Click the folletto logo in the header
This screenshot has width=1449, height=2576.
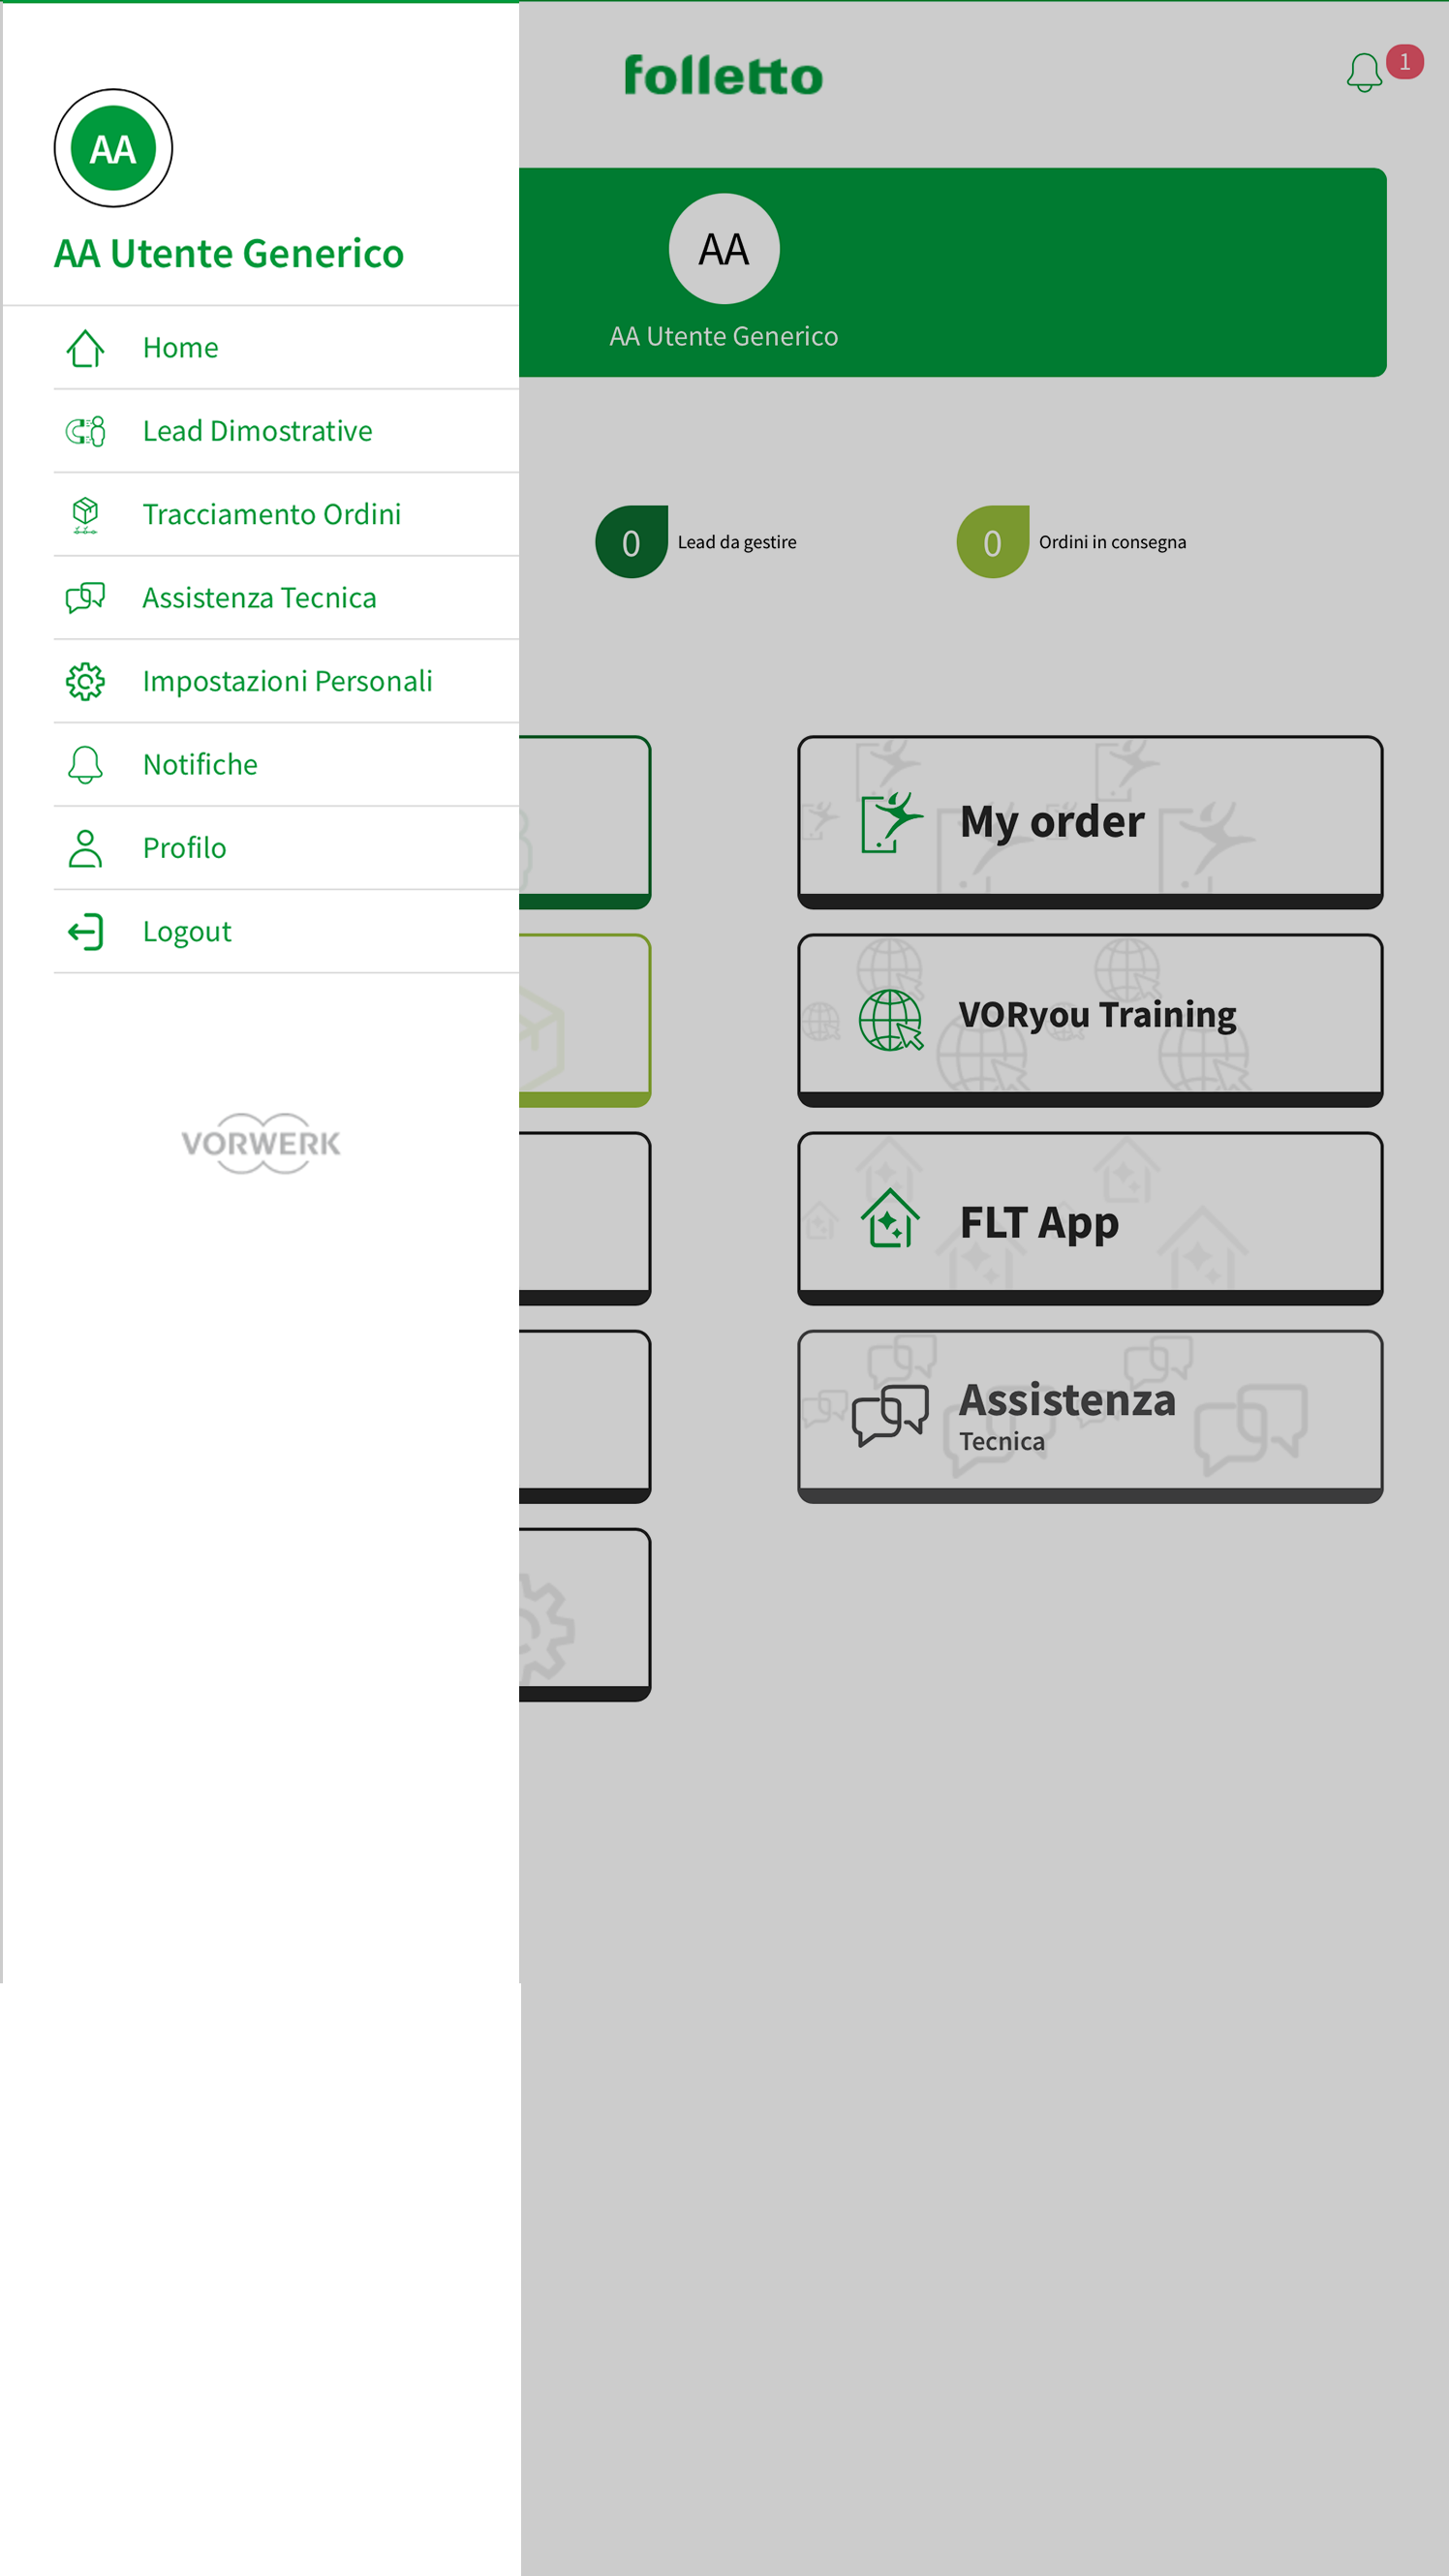[724, 76]
